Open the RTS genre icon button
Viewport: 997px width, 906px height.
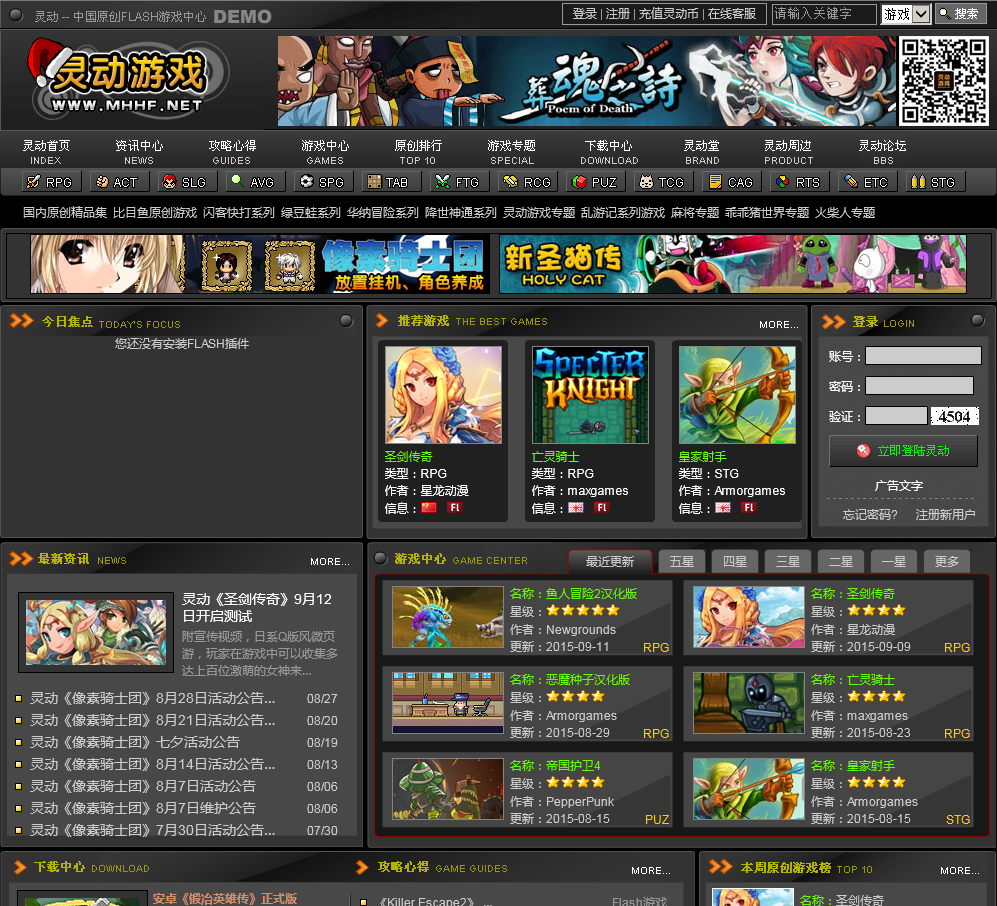click(x=800, y=182)
